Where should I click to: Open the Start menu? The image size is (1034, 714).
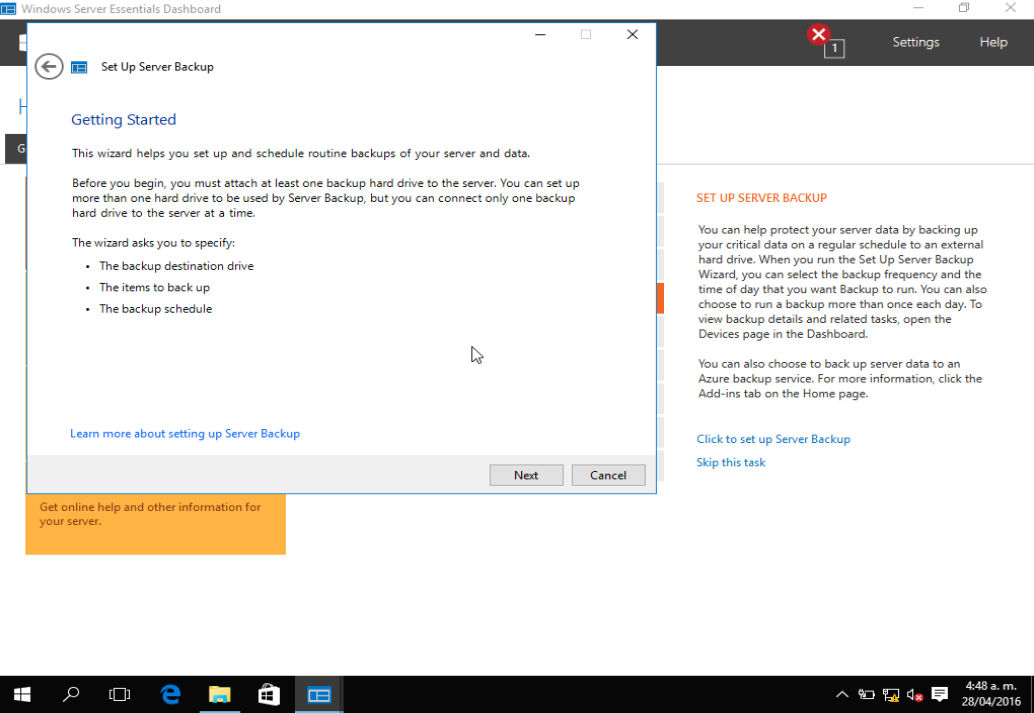(22, 693)
